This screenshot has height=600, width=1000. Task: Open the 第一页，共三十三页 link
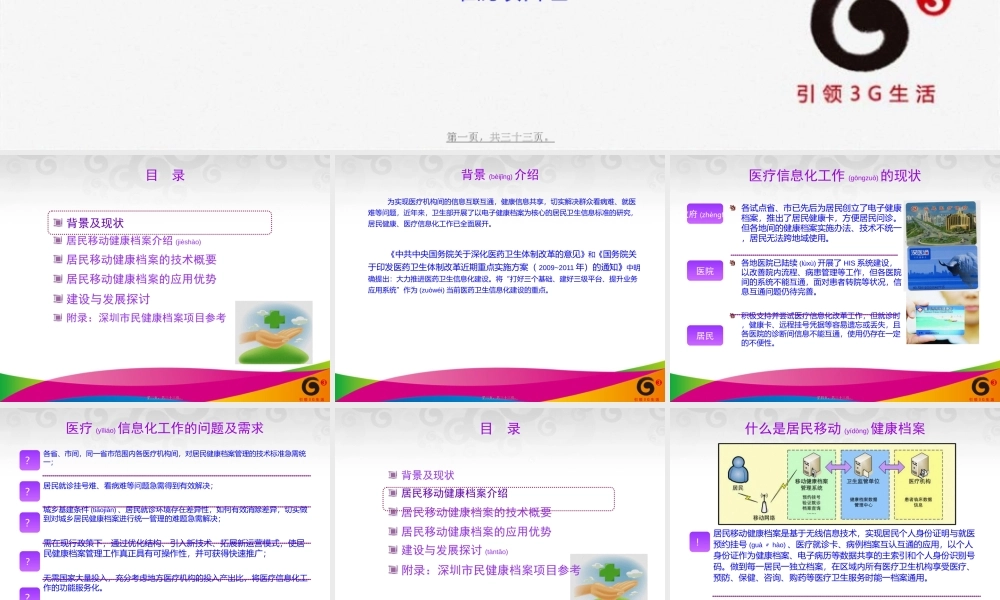pos(500,135)
